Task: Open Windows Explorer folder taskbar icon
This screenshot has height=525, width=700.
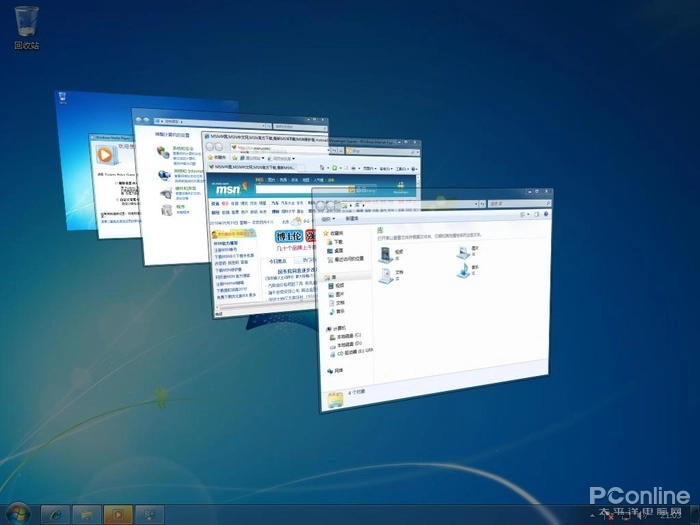Action: click(x=86, y=513)
